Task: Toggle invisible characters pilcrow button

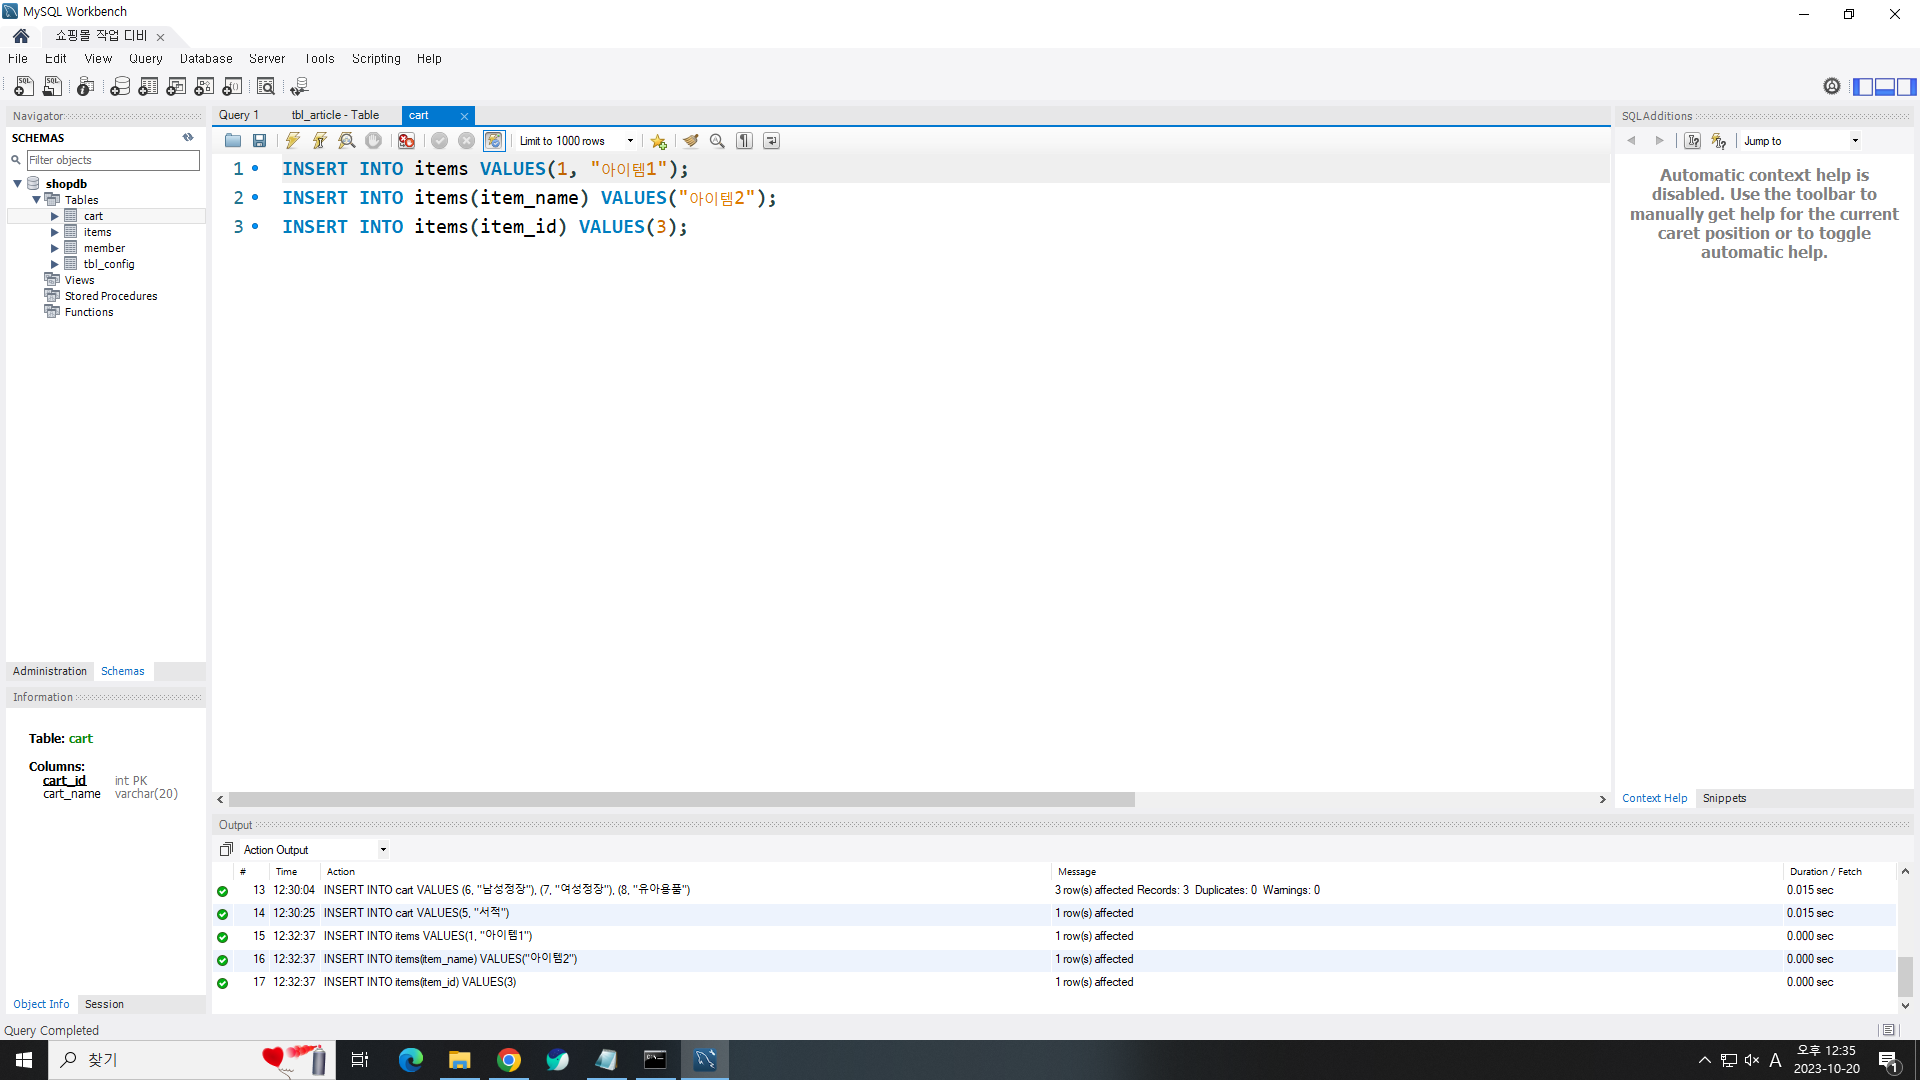Action: click(x=744, y=141)
